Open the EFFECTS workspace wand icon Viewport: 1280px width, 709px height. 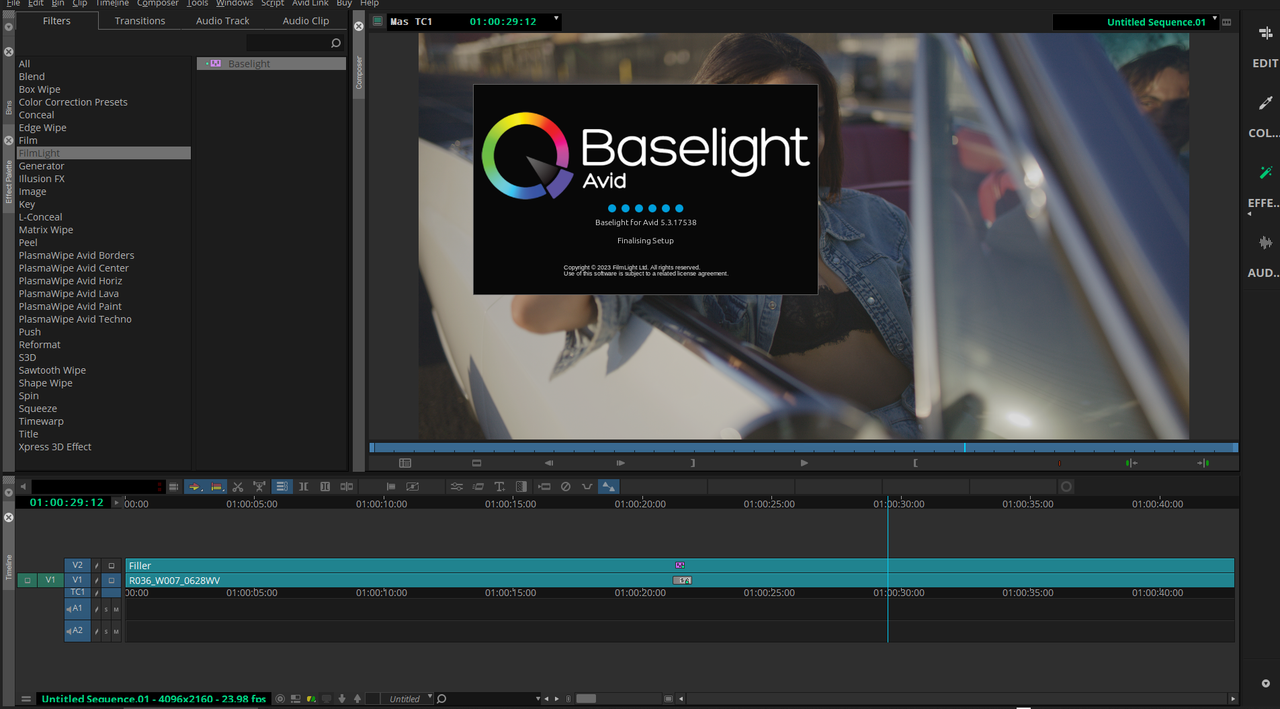(1265, 173)
